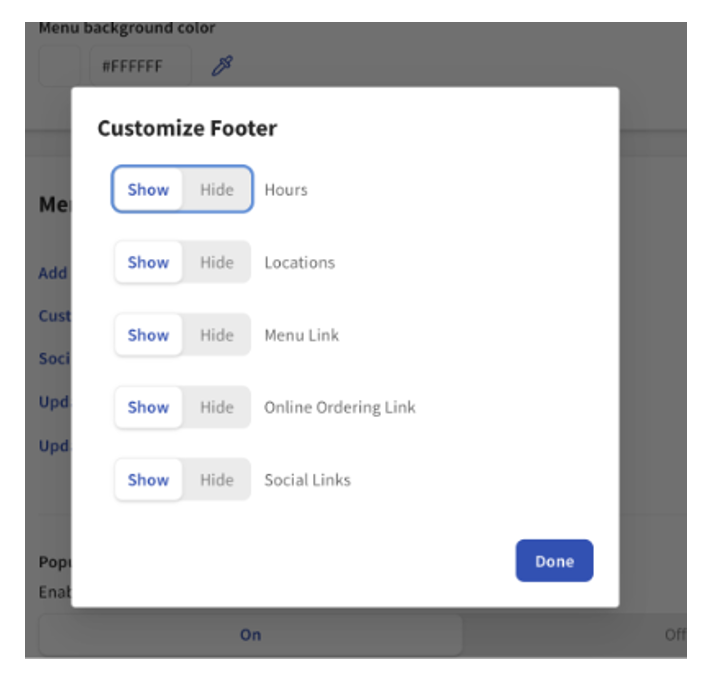Click the On option at the bottom
This screenshot has width=710, height=682.
tap(250, 635)
